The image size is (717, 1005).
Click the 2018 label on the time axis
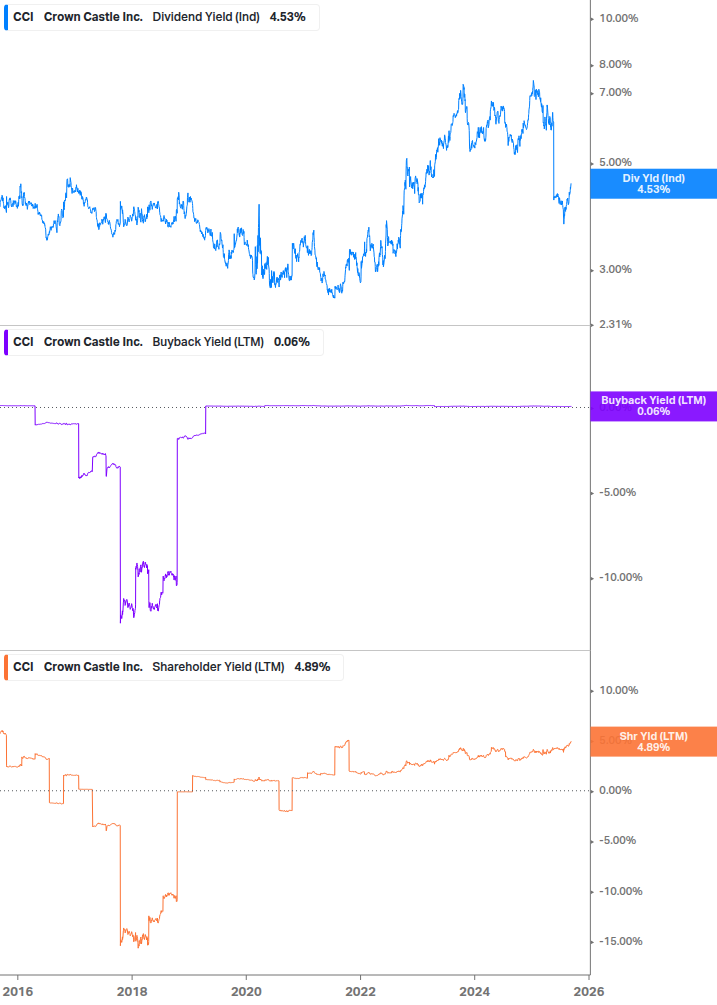[x=131, y=992]
